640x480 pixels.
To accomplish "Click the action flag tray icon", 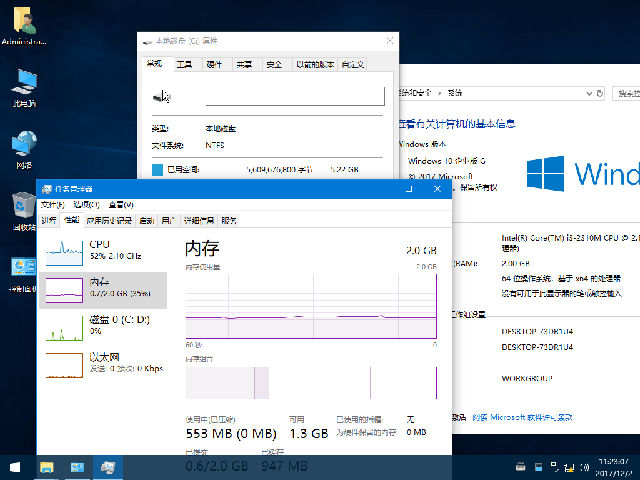I will point(554,466).
